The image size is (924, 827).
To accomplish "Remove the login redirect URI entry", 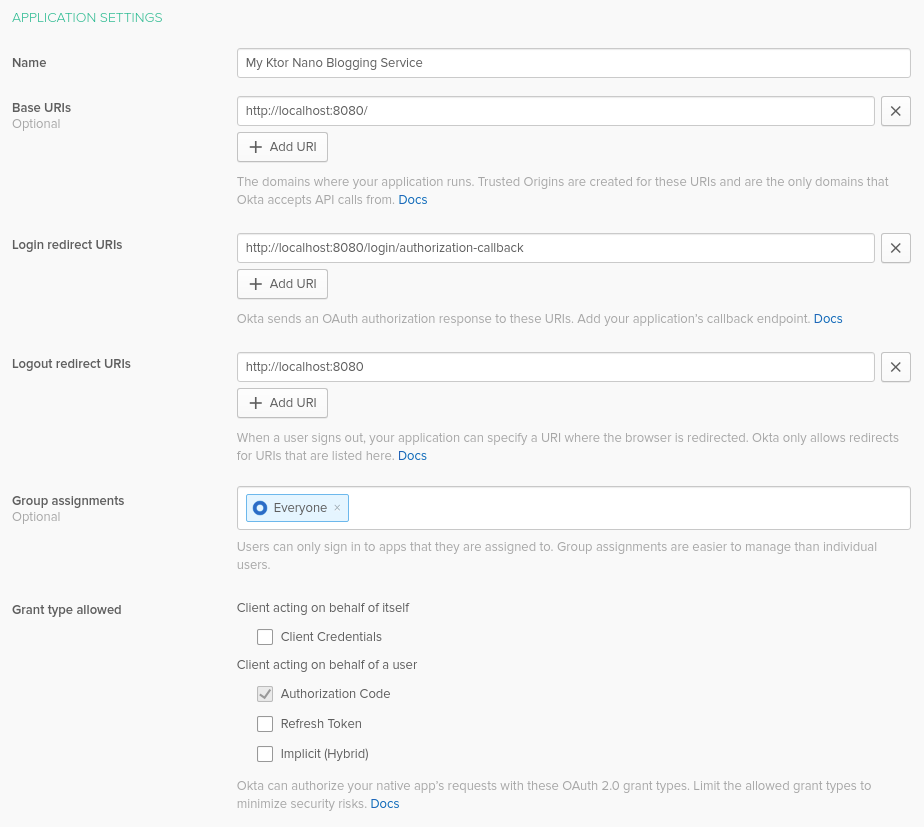I will coord(895,248).
